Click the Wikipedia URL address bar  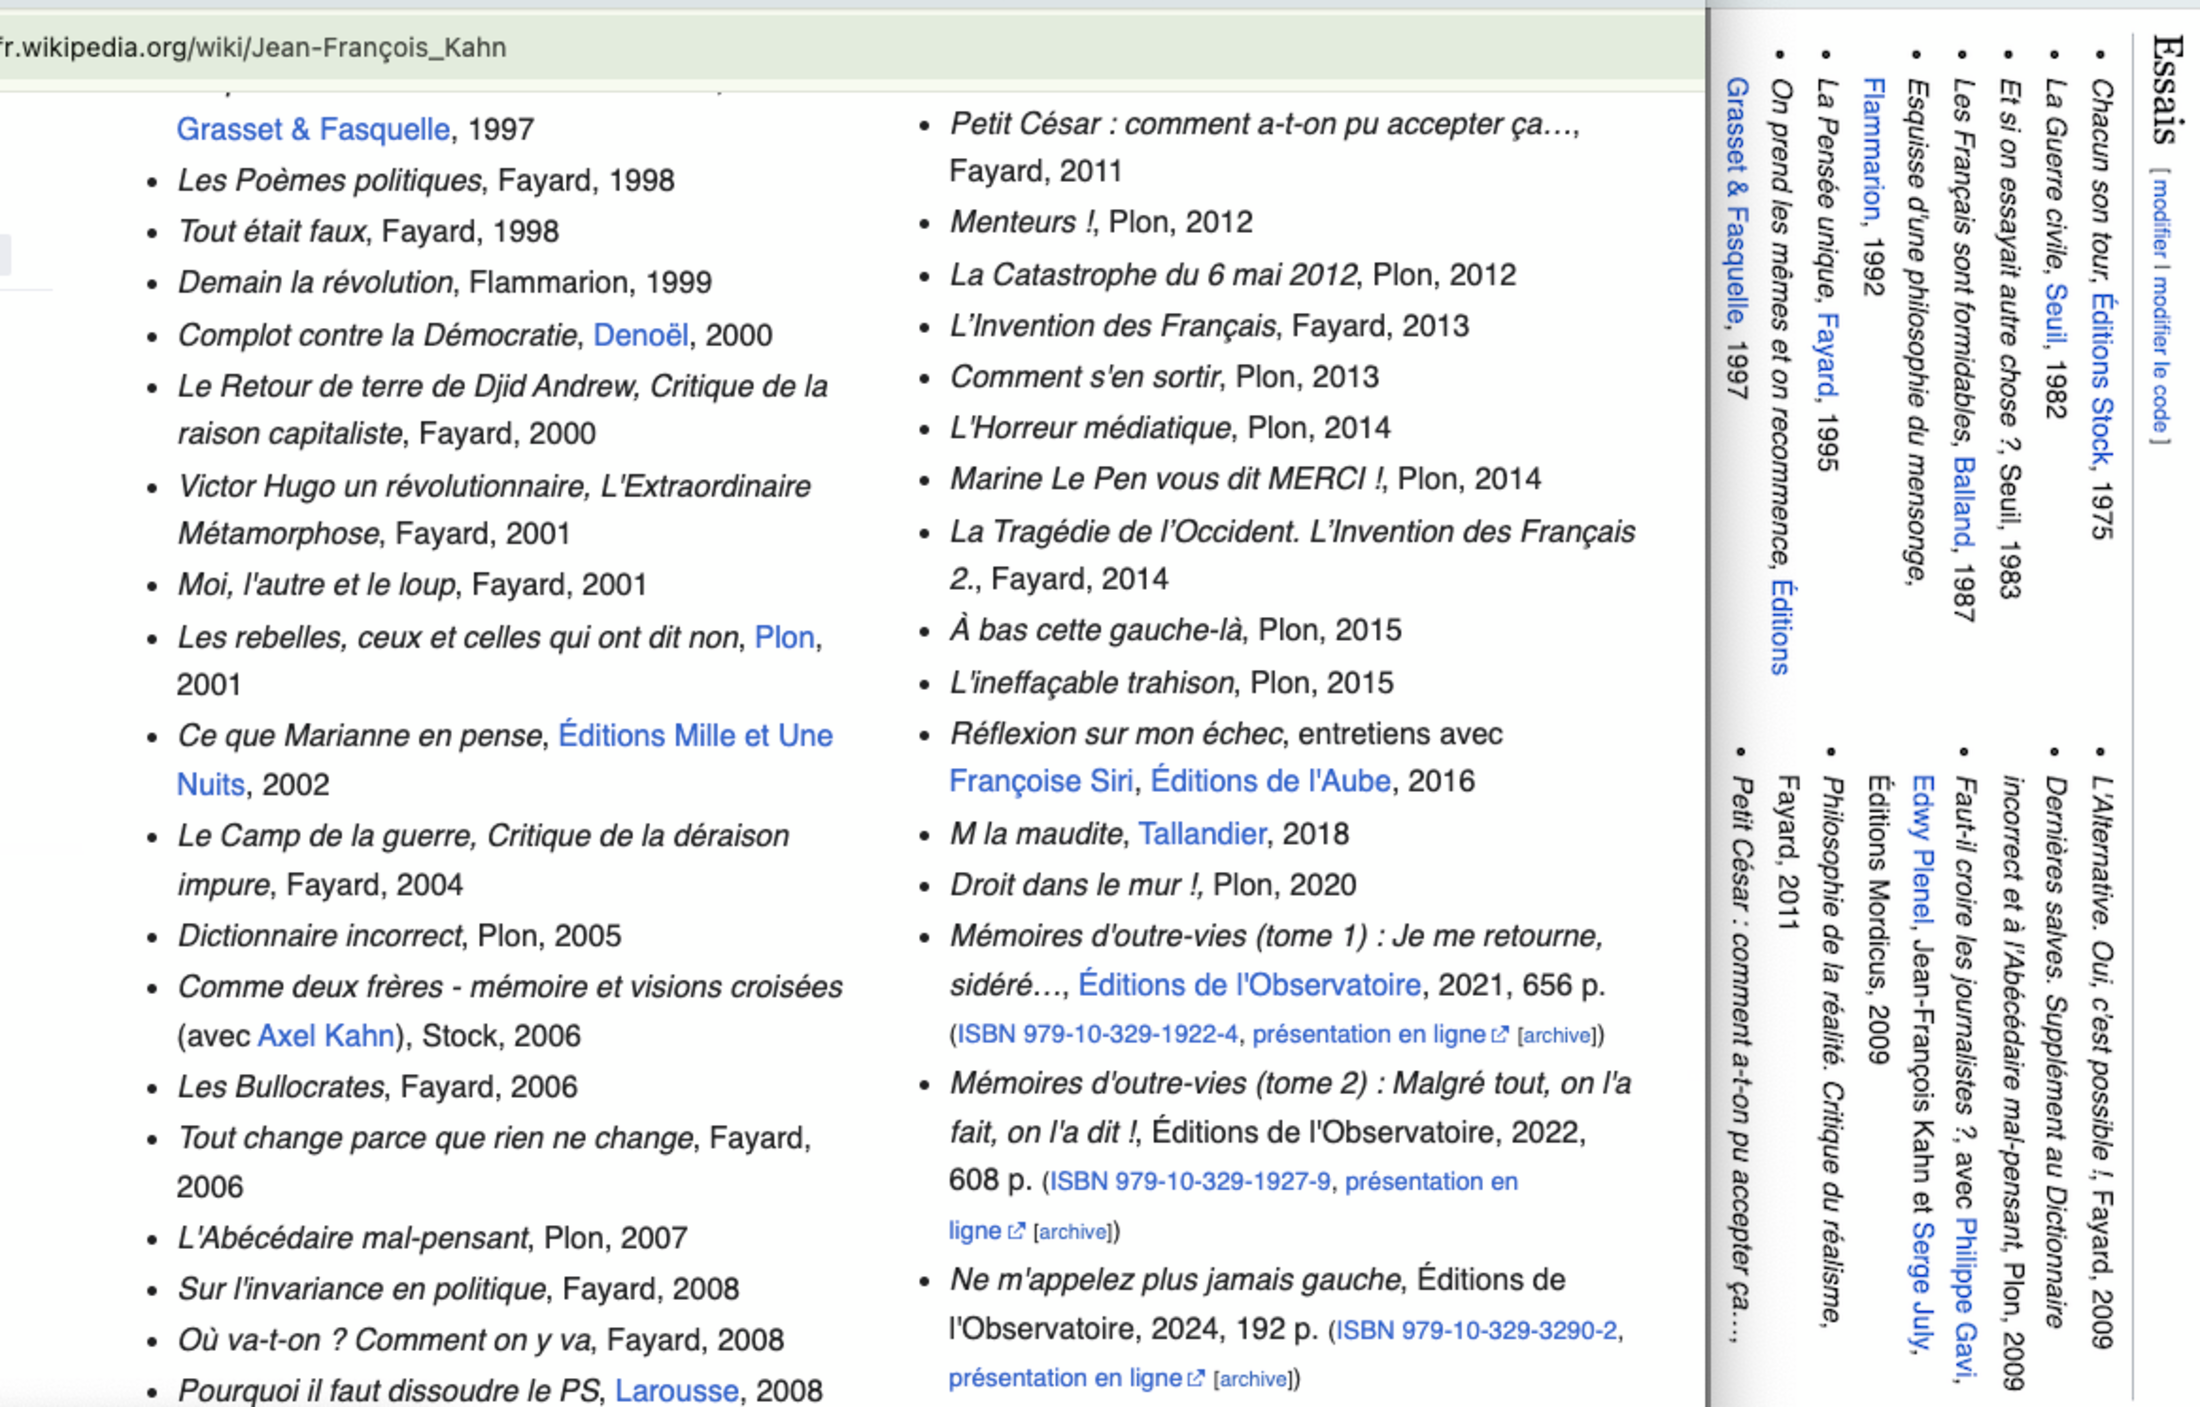(x=400, y=47)
